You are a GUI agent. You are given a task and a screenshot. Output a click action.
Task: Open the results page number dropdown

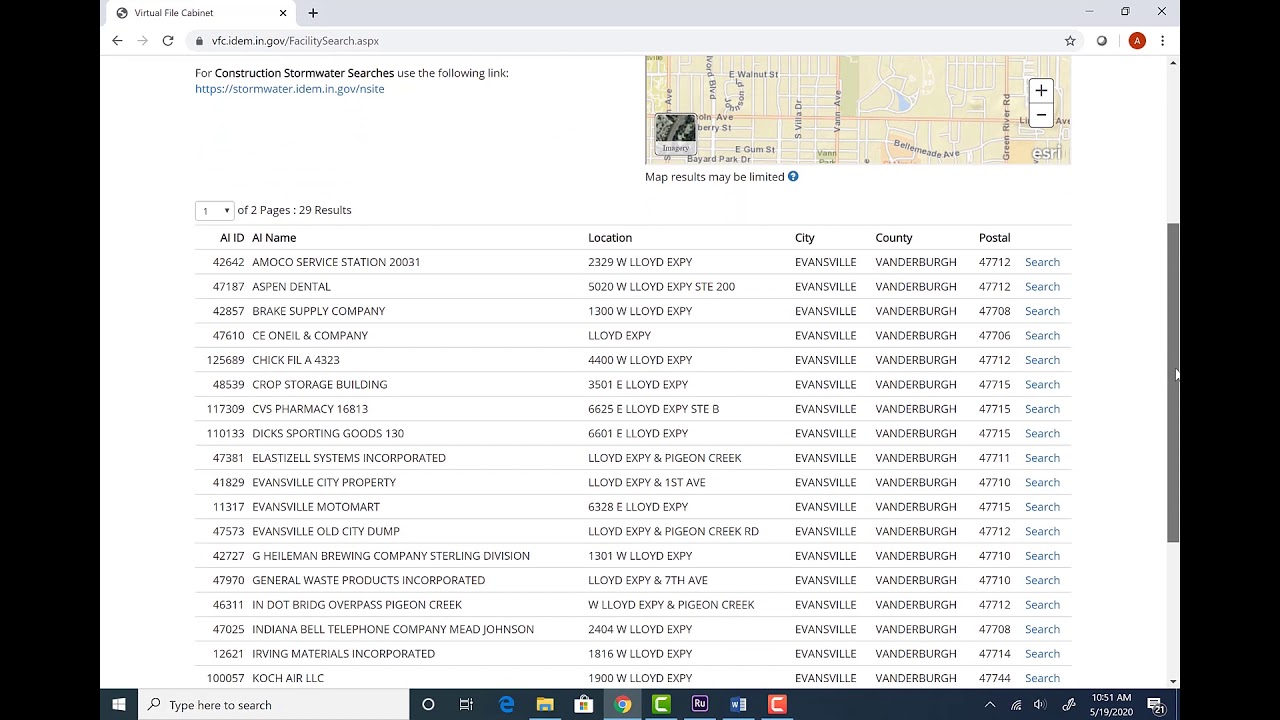click(x=214, y=211)
